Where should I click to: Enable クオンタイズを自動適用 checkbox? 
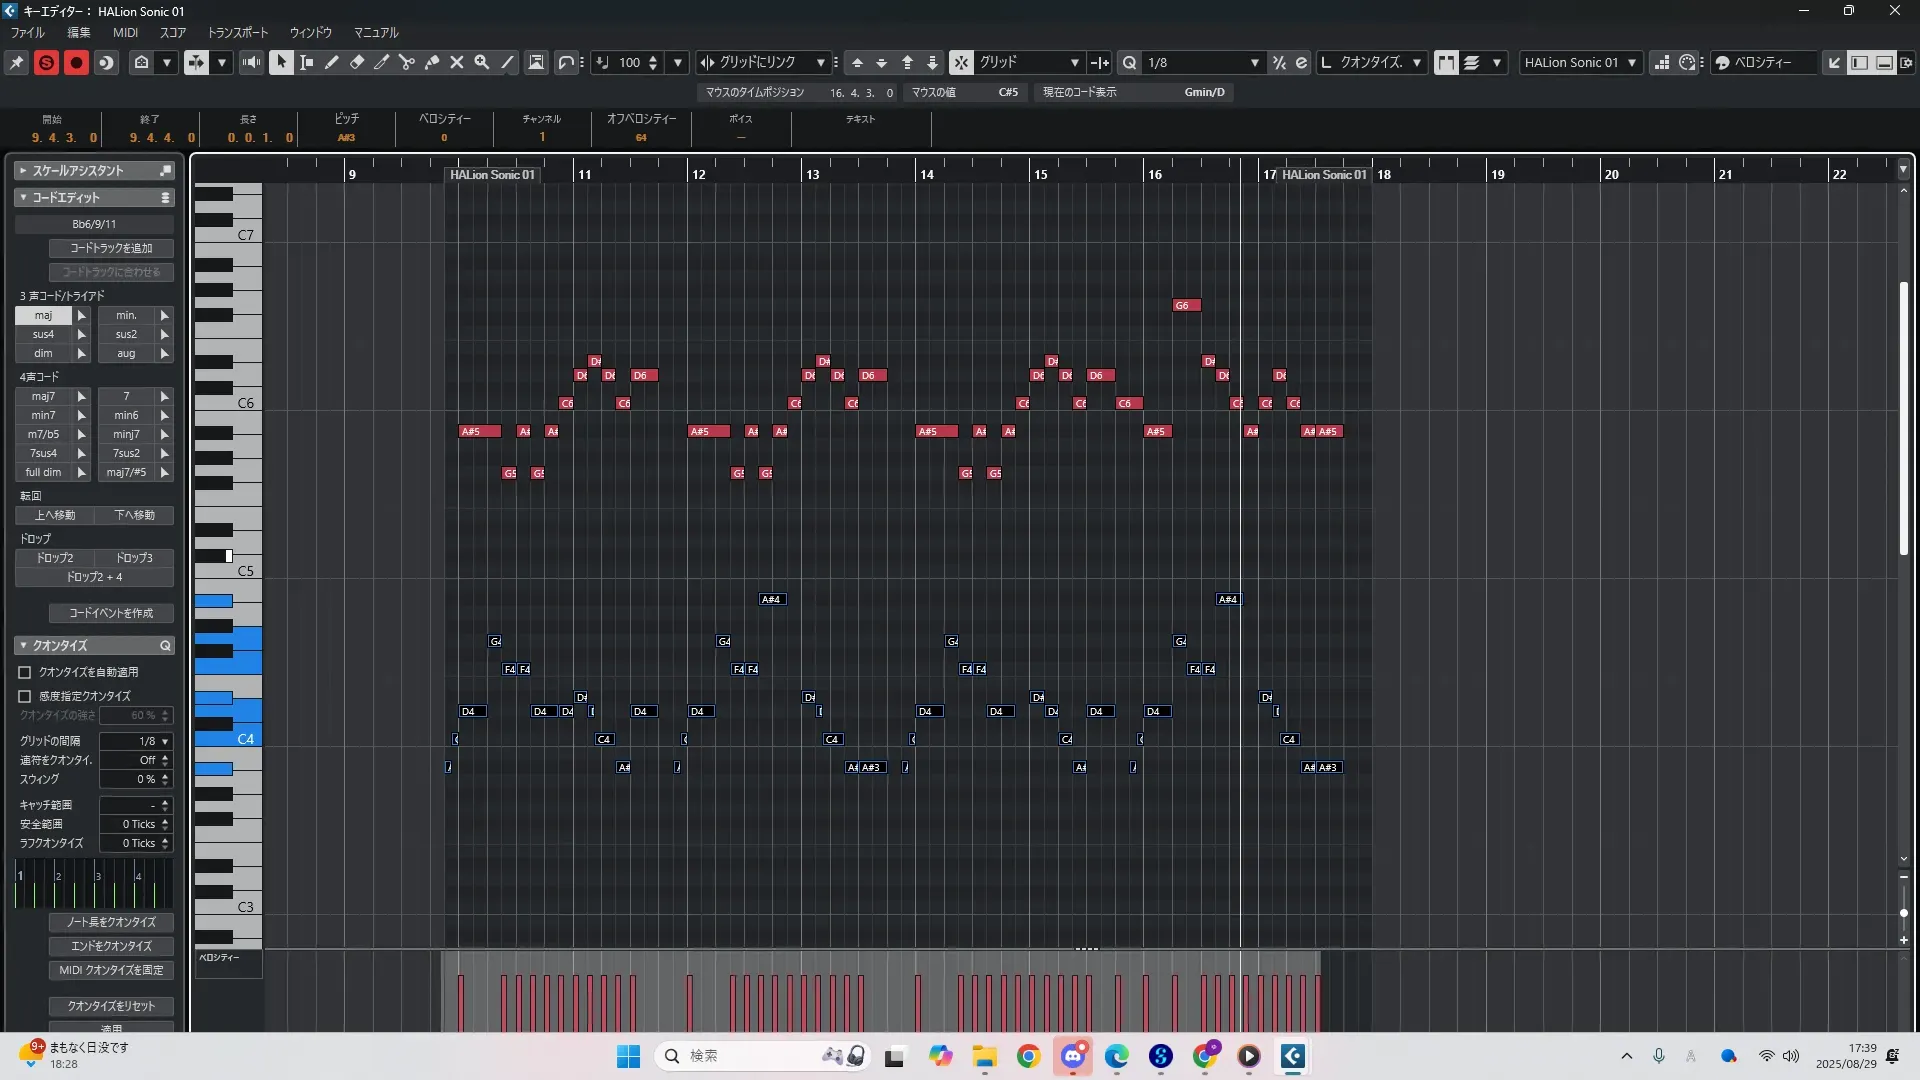pos(25,672)
